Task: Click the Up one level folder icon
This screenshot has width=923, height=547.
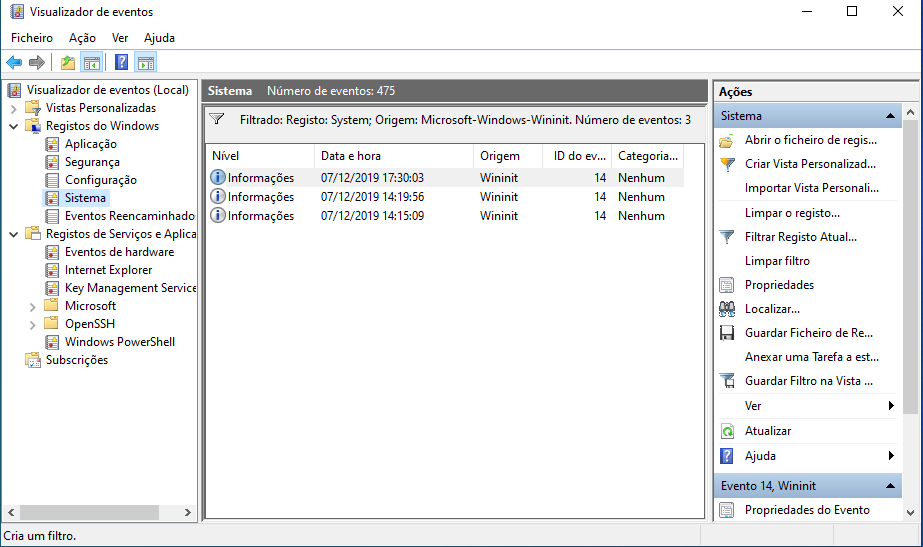Action: pos(68,62)
